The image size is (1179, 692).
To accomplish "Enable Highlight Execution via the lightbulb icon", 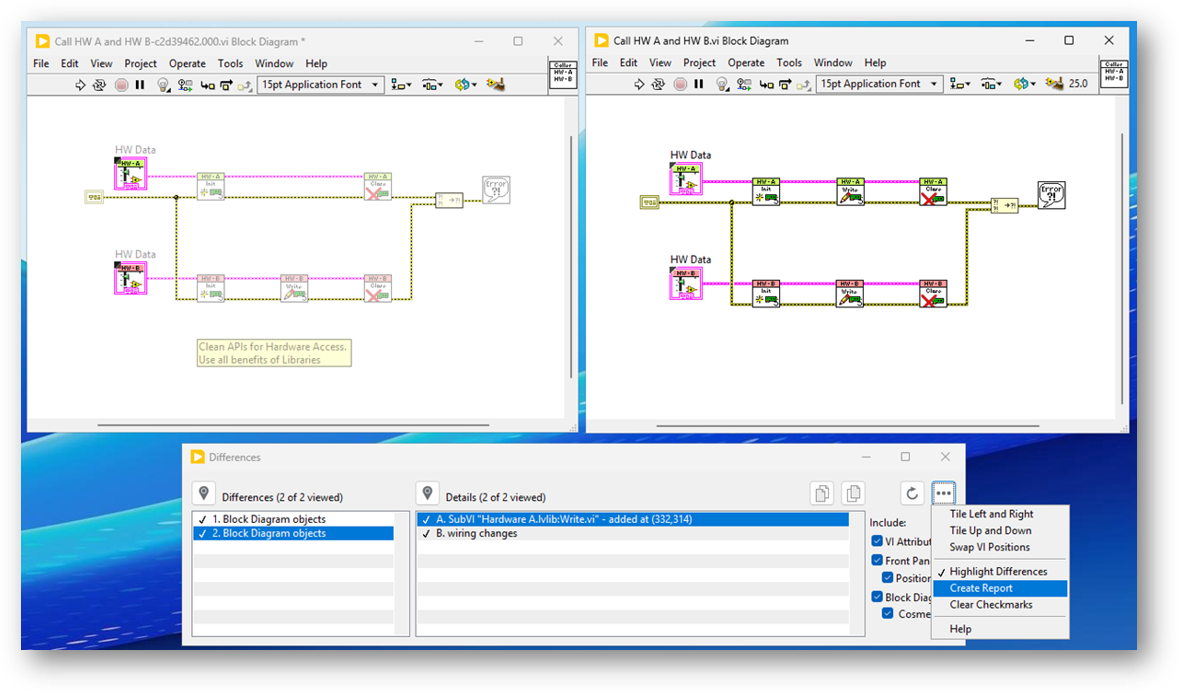I will pyautogui.click(x=162, y=84).
